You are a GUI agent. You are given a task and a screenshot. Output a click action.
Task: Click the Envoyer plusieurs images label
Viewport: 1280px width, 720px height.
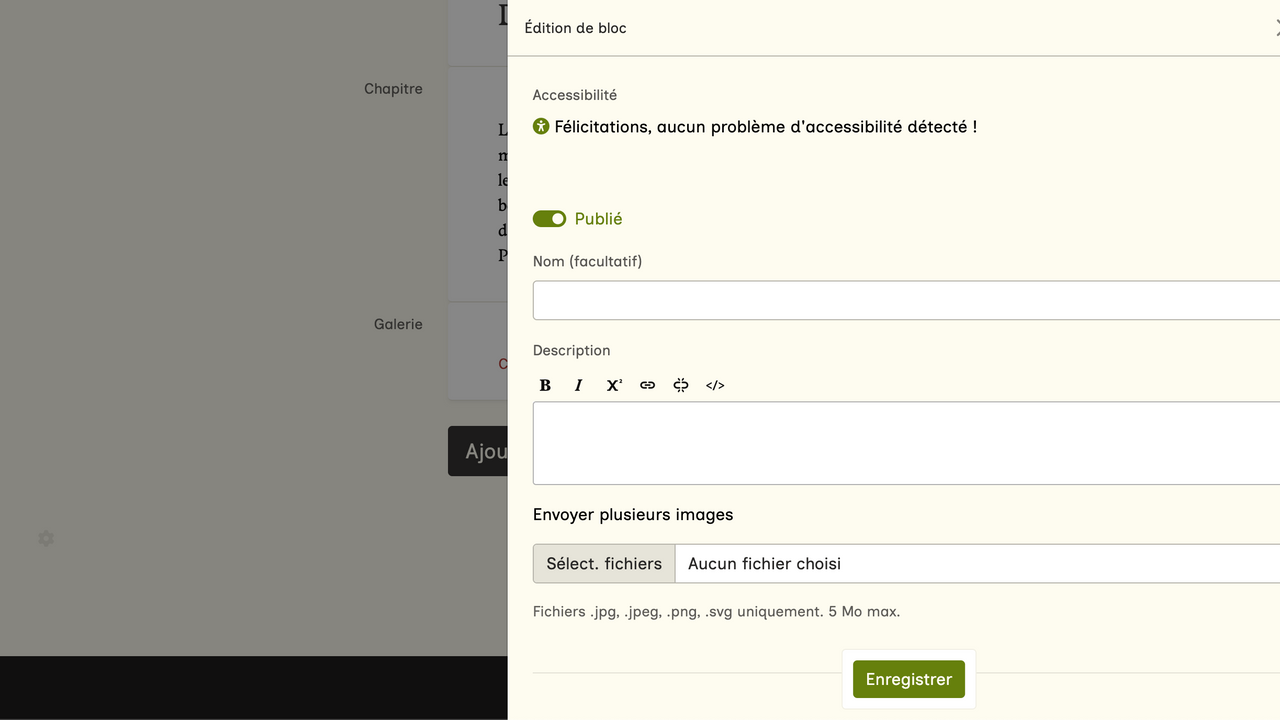coord(633,514)
